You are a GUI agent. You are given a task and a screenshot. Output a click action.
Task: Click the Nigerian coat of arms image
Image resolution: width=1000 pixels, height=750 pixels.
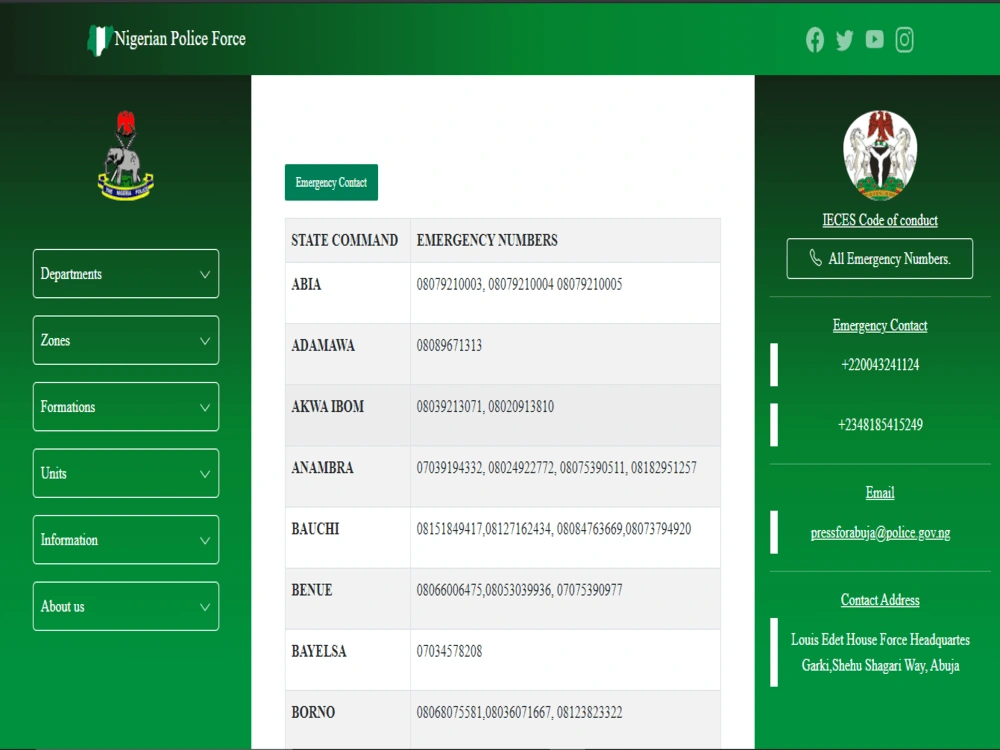click(880, 155)
